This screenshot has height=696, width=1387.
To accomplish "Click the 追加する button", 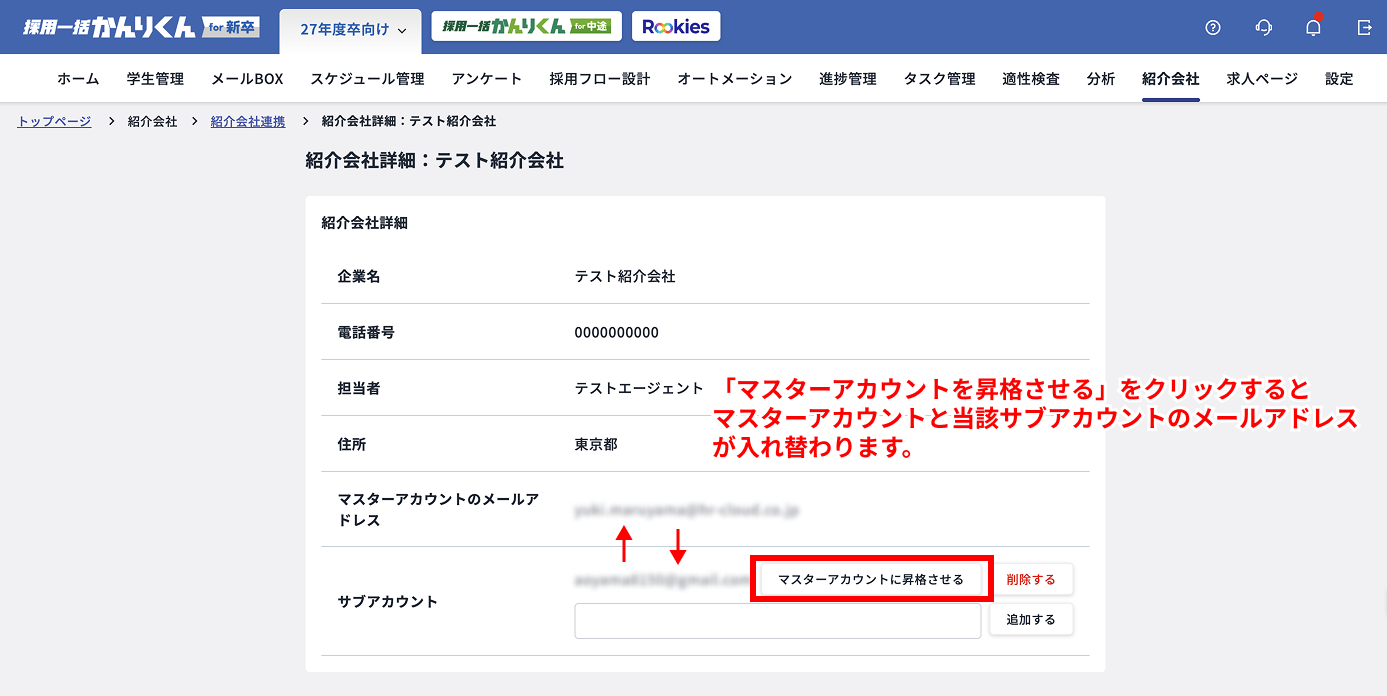I will pyautogui.click(x=1030, y=620).
